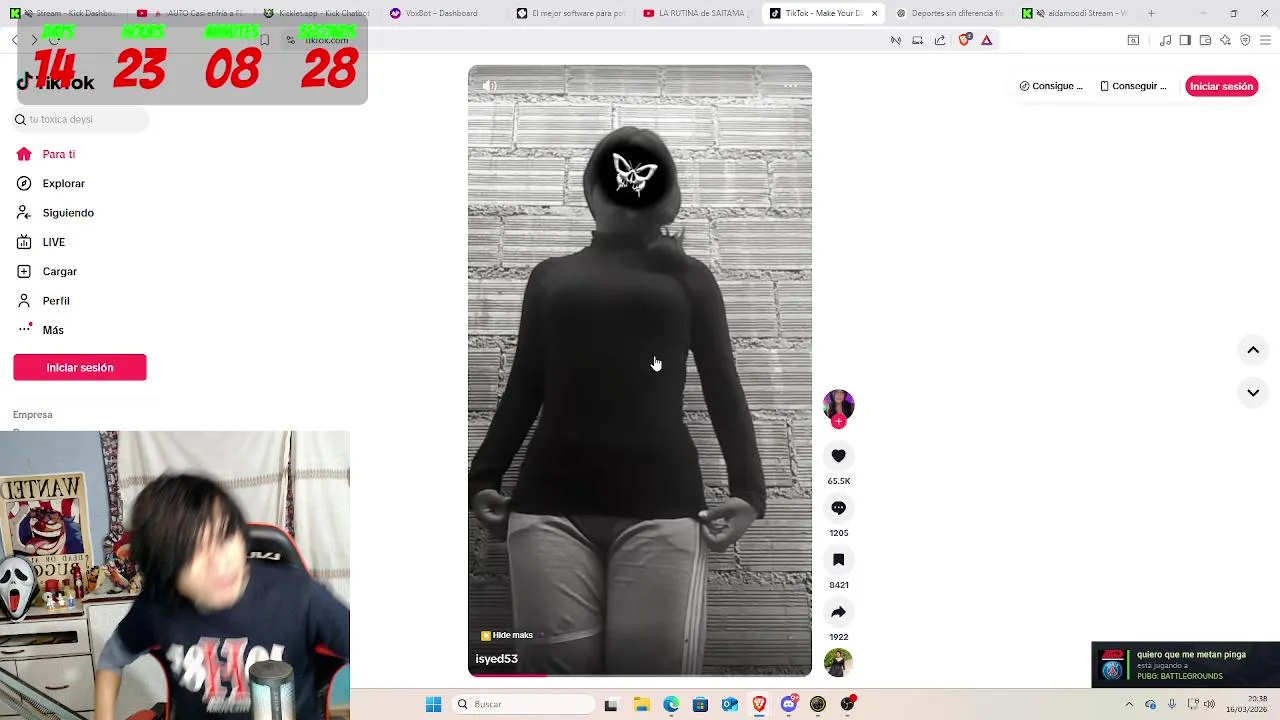Bookmark the video to favorites
The width and height of the screenshot is (1280, 720).
pos(838,560)
